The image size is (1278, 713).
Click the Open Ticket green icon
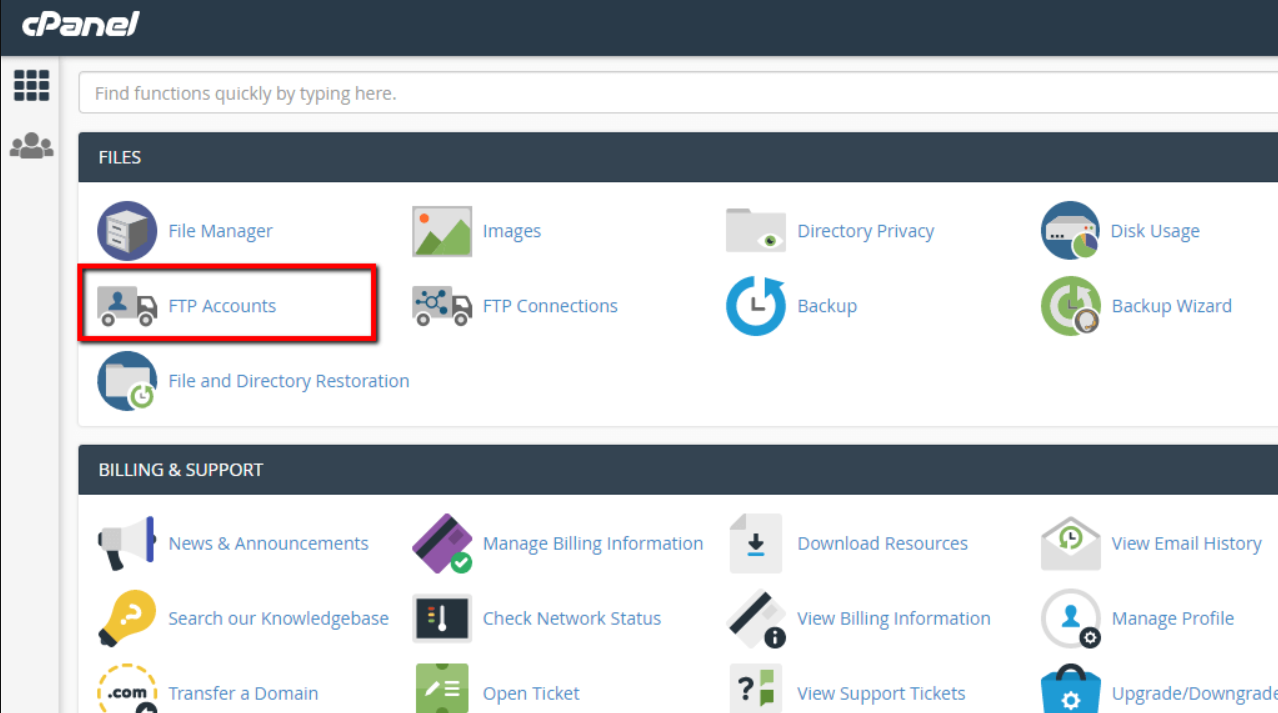(x=442, y=690)
